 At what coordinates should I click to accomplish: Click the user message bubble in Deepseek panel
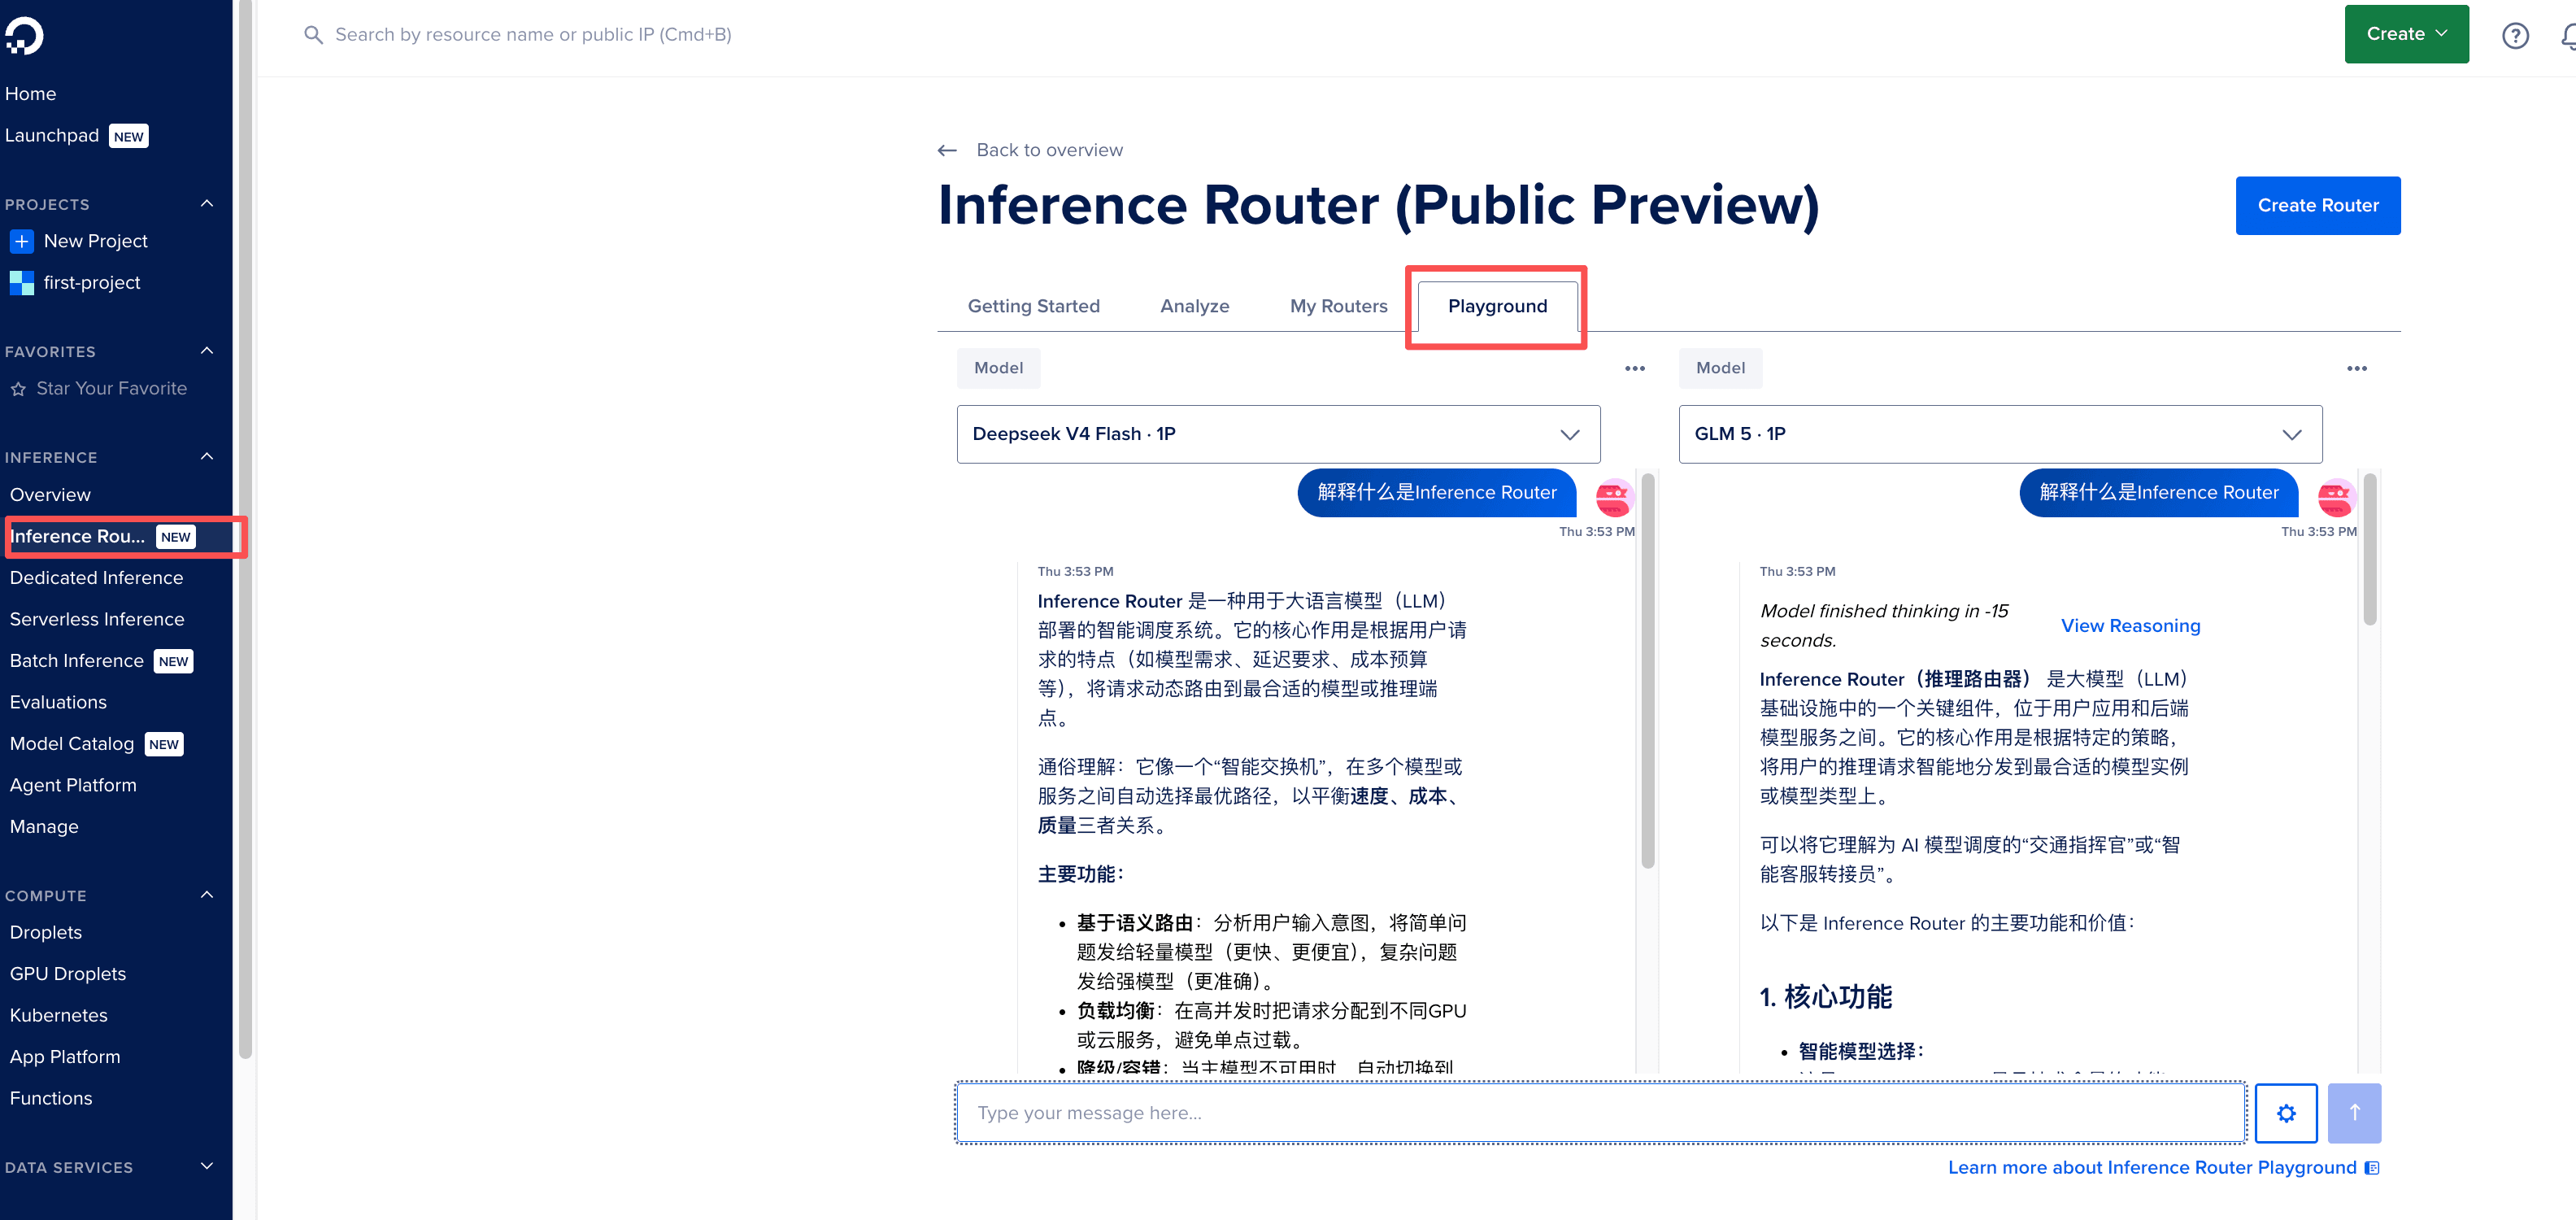pyautogui.click(x=1436, y=493)
